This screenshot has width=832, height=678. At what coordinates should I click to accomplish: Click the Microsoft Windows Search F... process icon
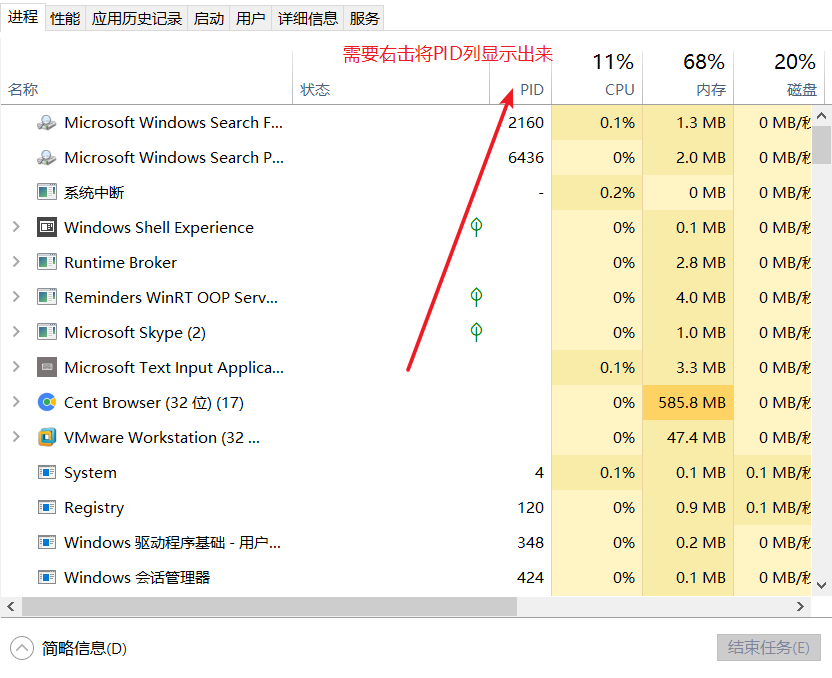tap(47, 123)
